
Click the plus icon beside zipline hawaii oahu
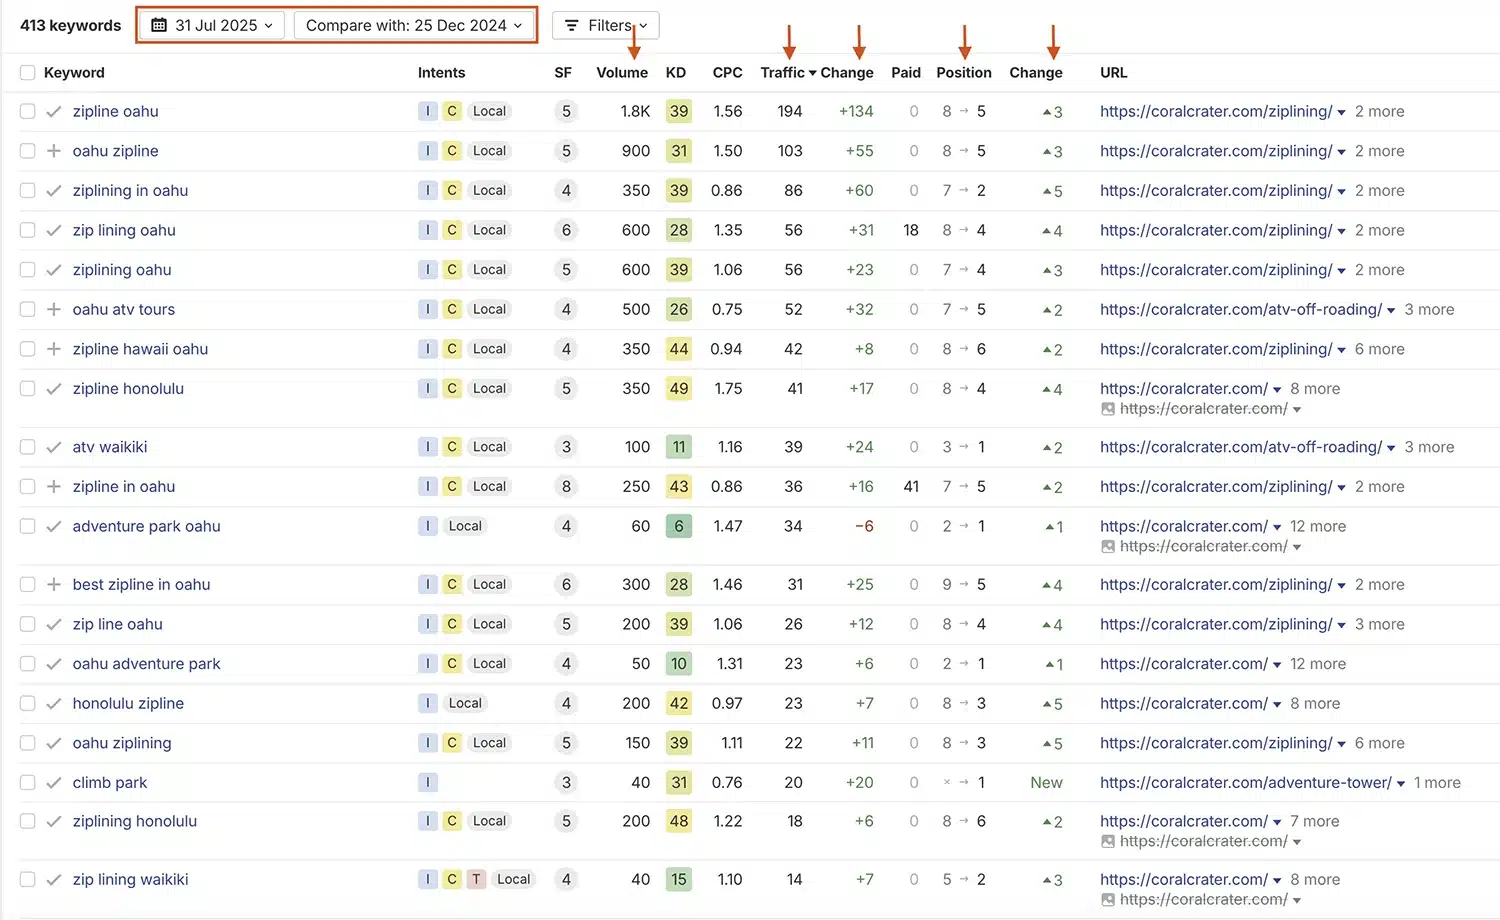[x=54, y=349]
